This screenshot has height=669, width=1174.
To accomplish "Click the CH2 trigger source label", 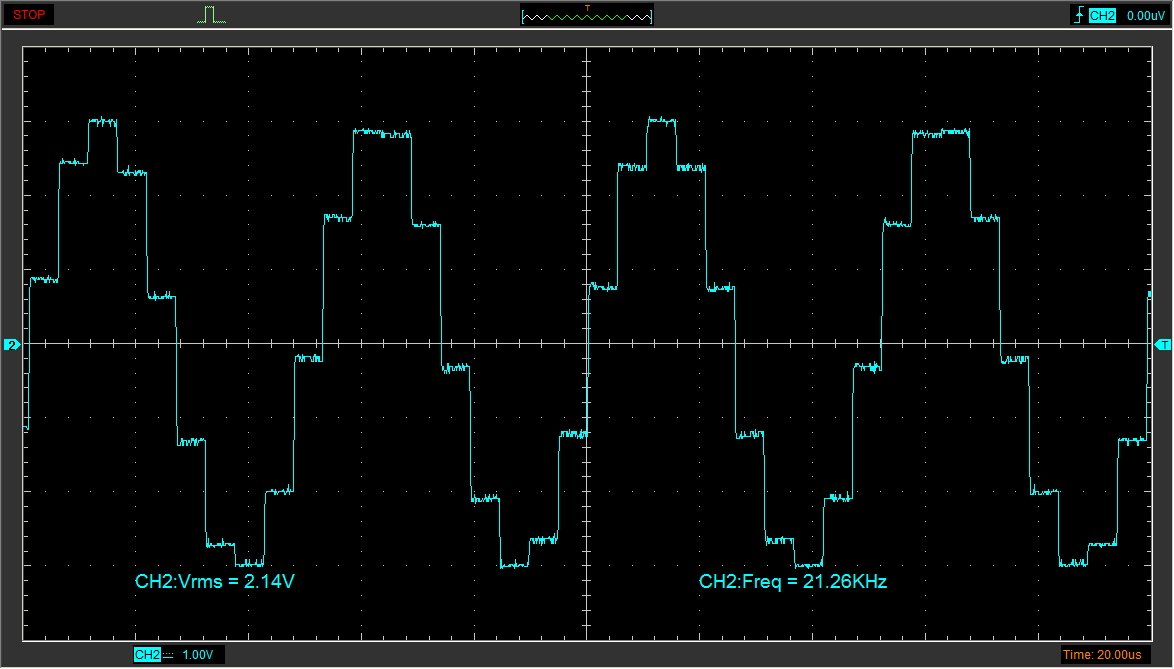I will click(x=1101, y=16).
